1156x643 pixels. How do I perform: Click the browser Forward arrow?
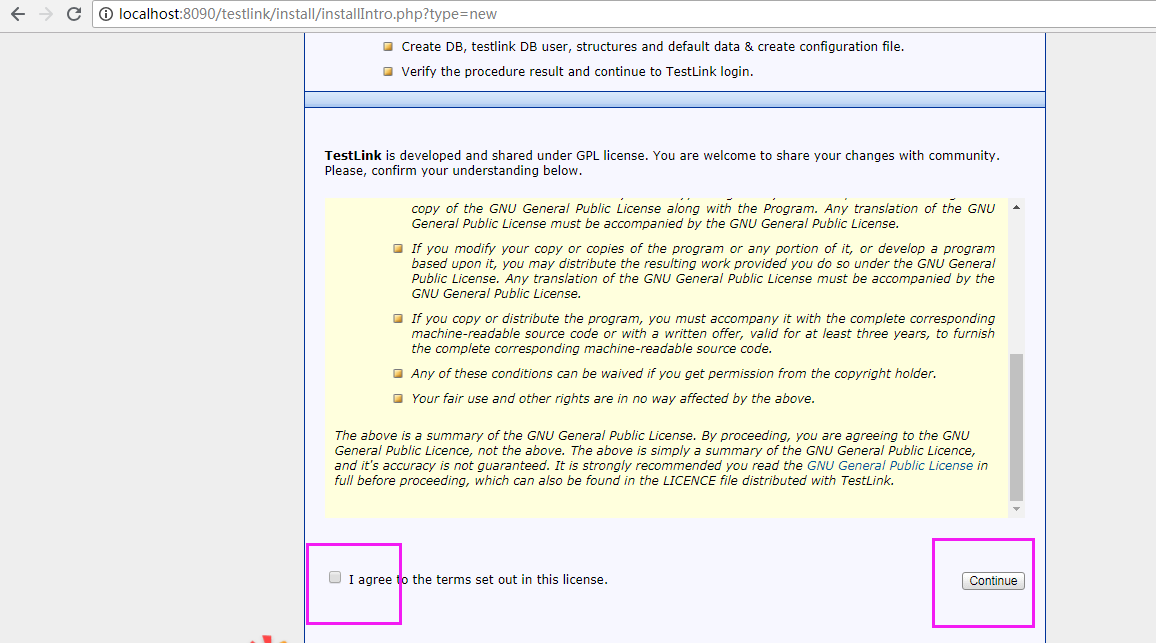click(46, 14)
